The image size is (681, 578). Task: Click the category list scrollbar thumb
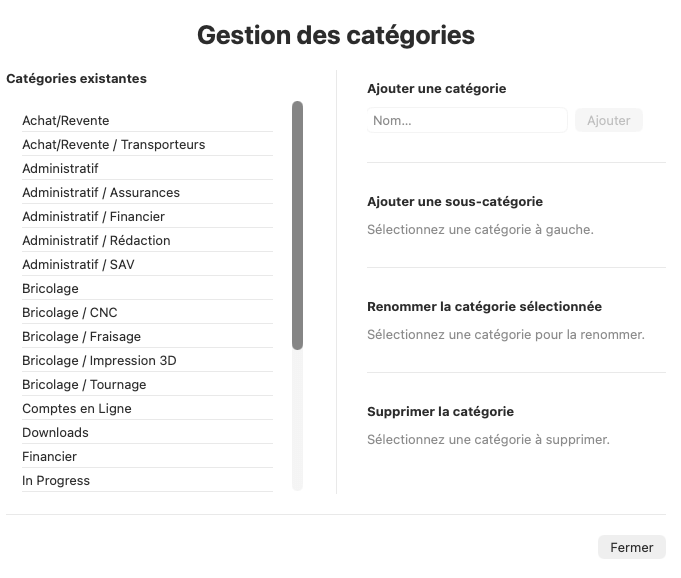(x=297, y=225)
